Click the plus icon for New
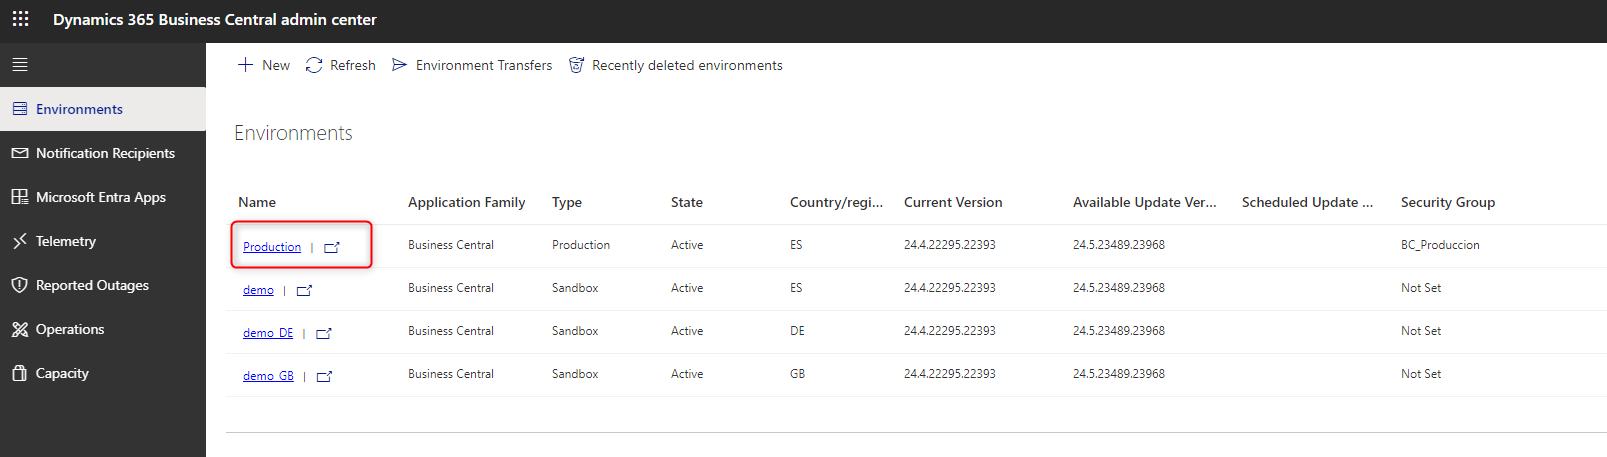The image size is (1607, 457). coord(245,65)
